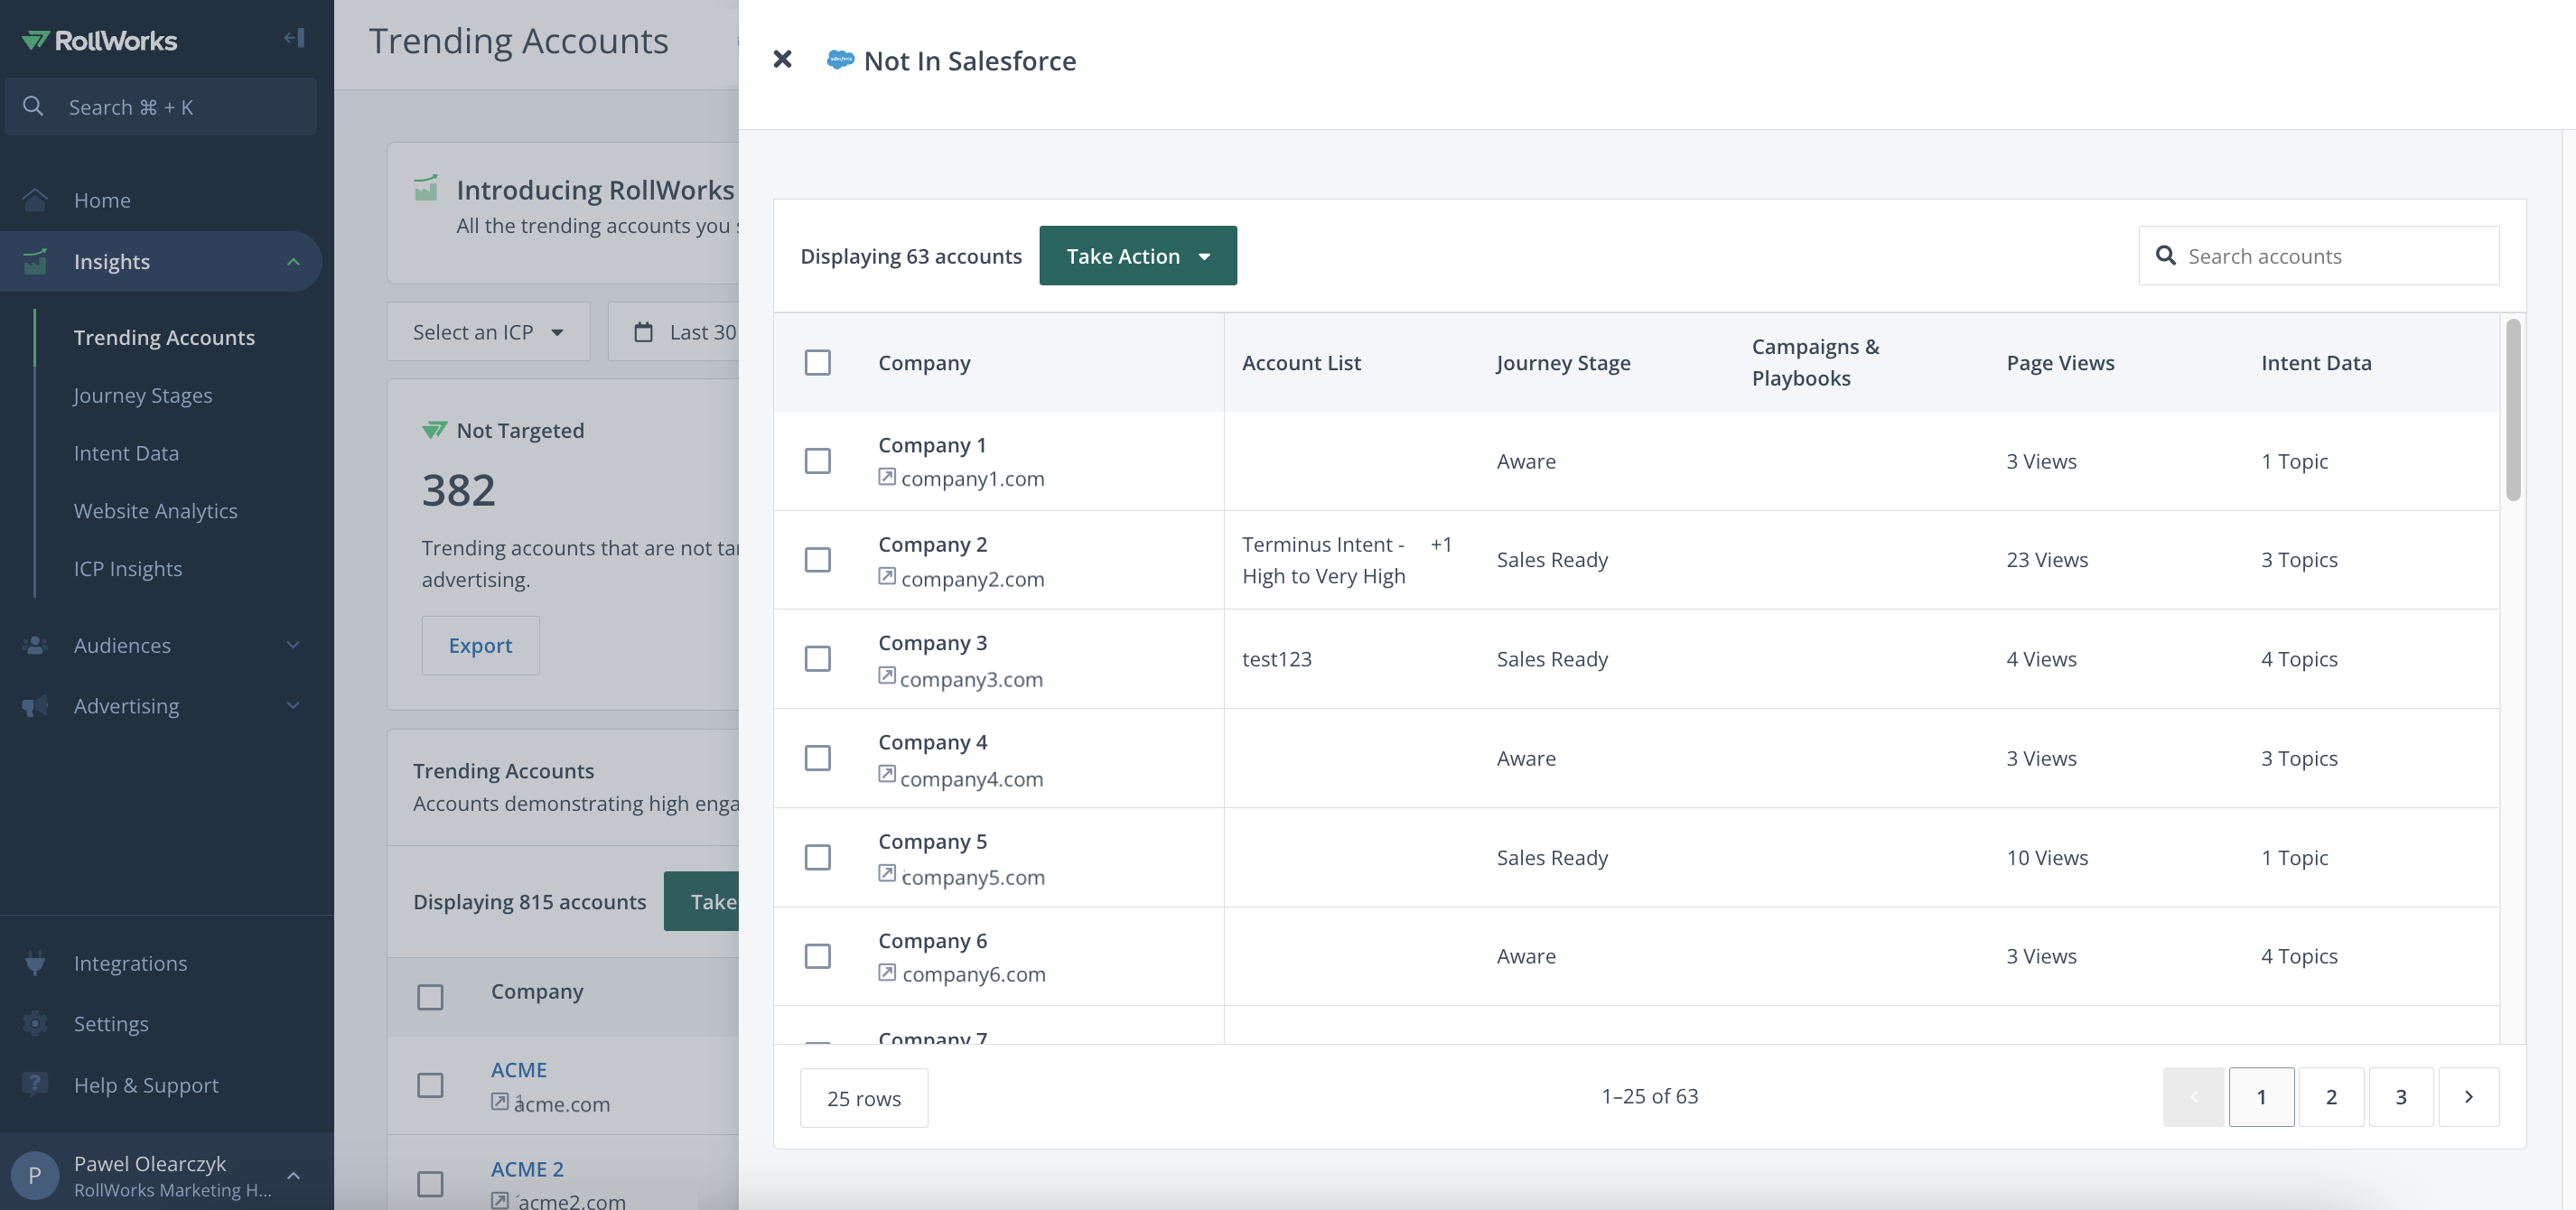Viewport: 2576px width, 1210px height.
Task: Click the +1 account list badge
Action: 1441,545
